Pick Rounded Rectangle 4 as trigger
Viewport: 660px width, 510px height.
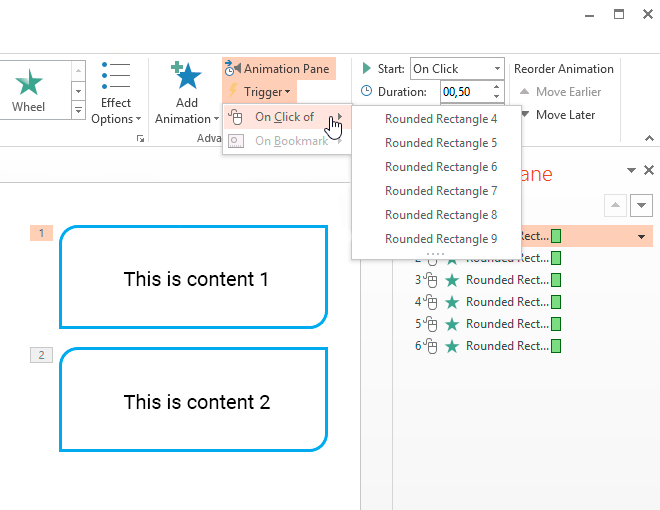(x=440, y=119)
